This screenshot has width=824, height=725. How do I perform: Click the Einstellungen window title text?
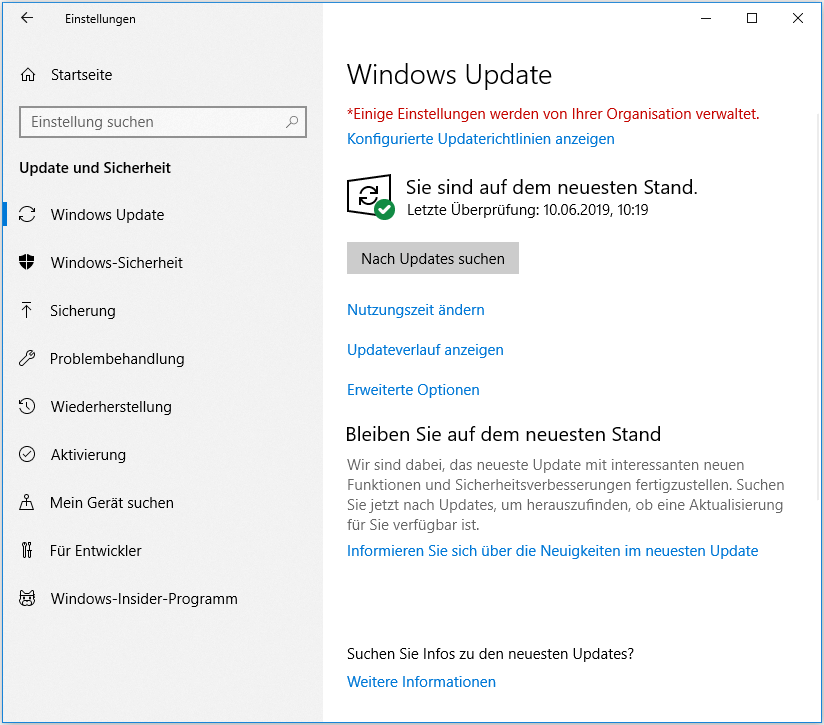point(100,19)
